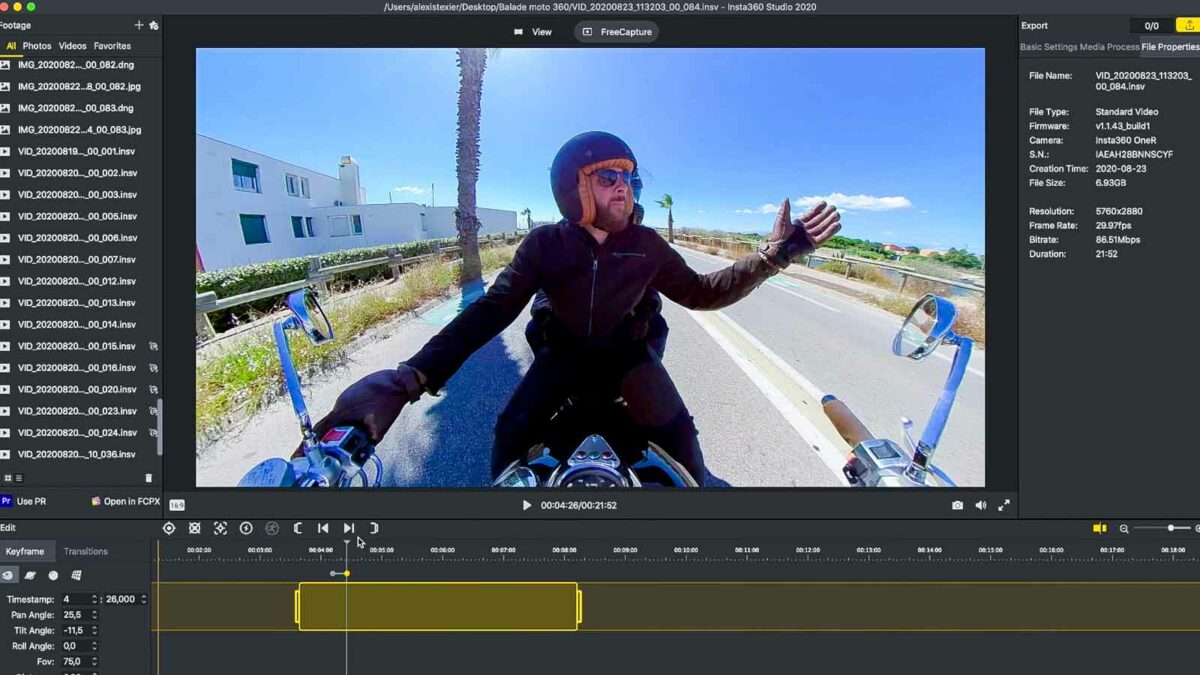This screenshot has width=1200, height=675.
Task: Delete footage using the trash icon
Action: tap(148, 477)
